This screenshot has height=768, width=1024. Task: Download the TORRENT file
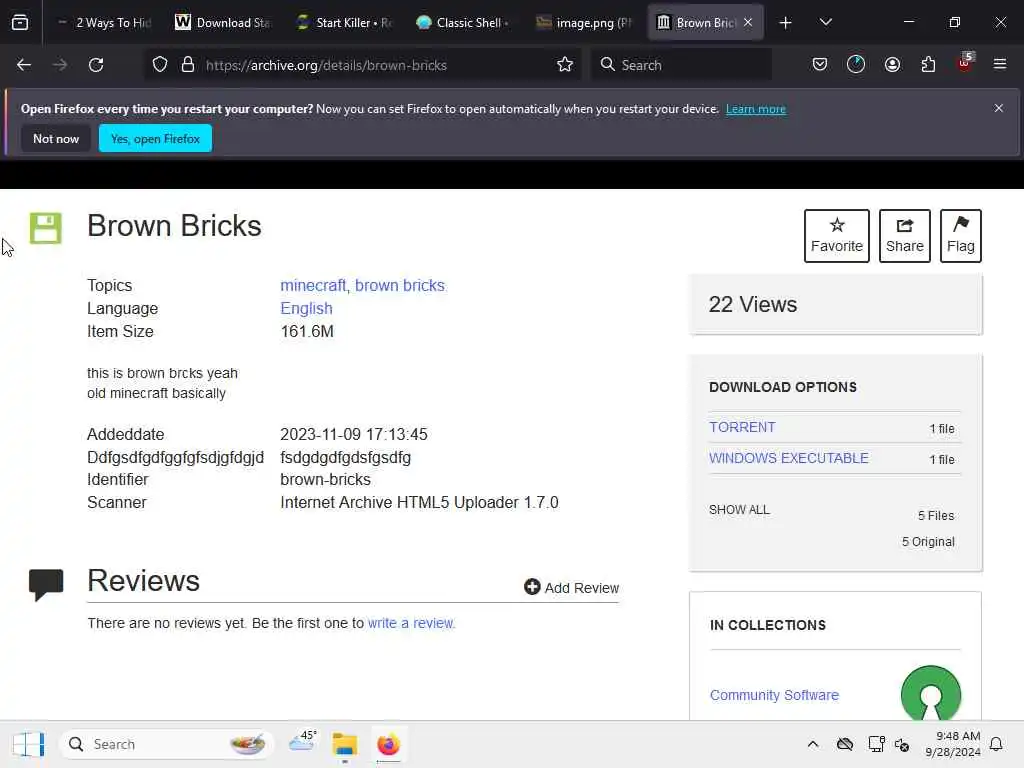743,427
